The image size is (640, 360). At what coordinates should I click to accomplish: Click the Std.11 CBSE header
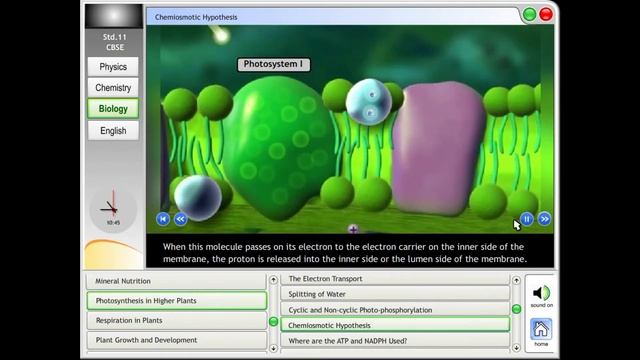point(114,42)
